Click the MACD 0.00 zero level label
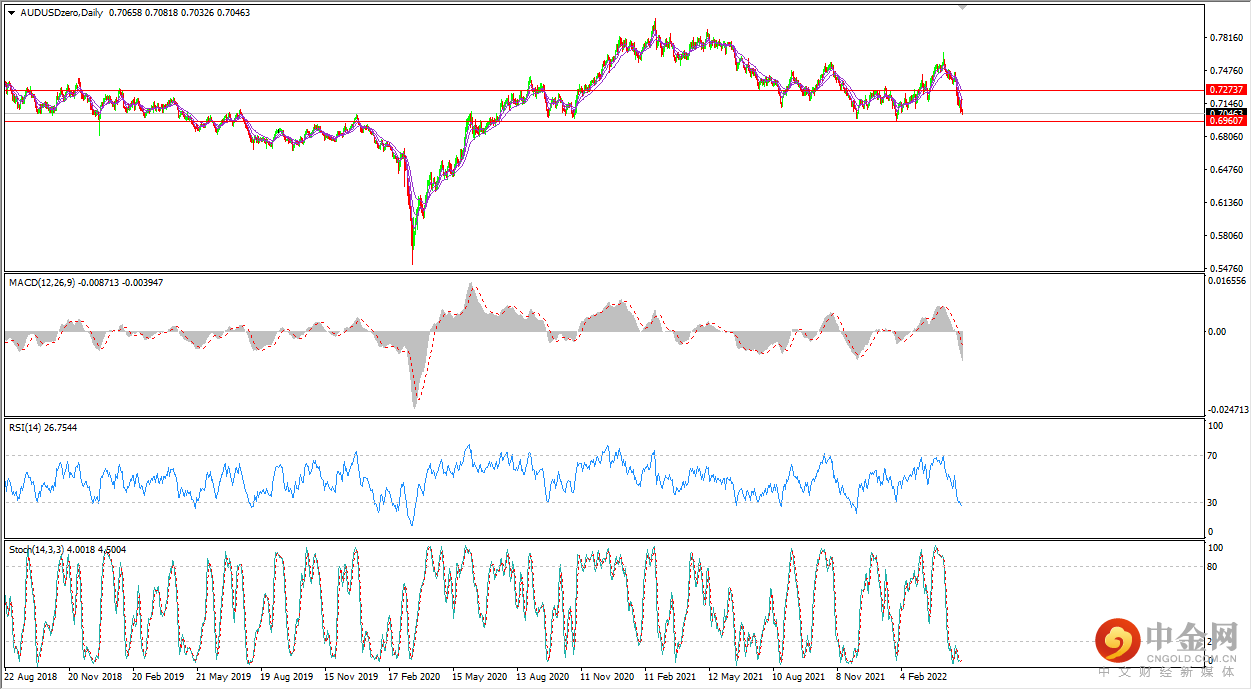This screenshot has height=690, width=1252. [x=1217, y=332]
